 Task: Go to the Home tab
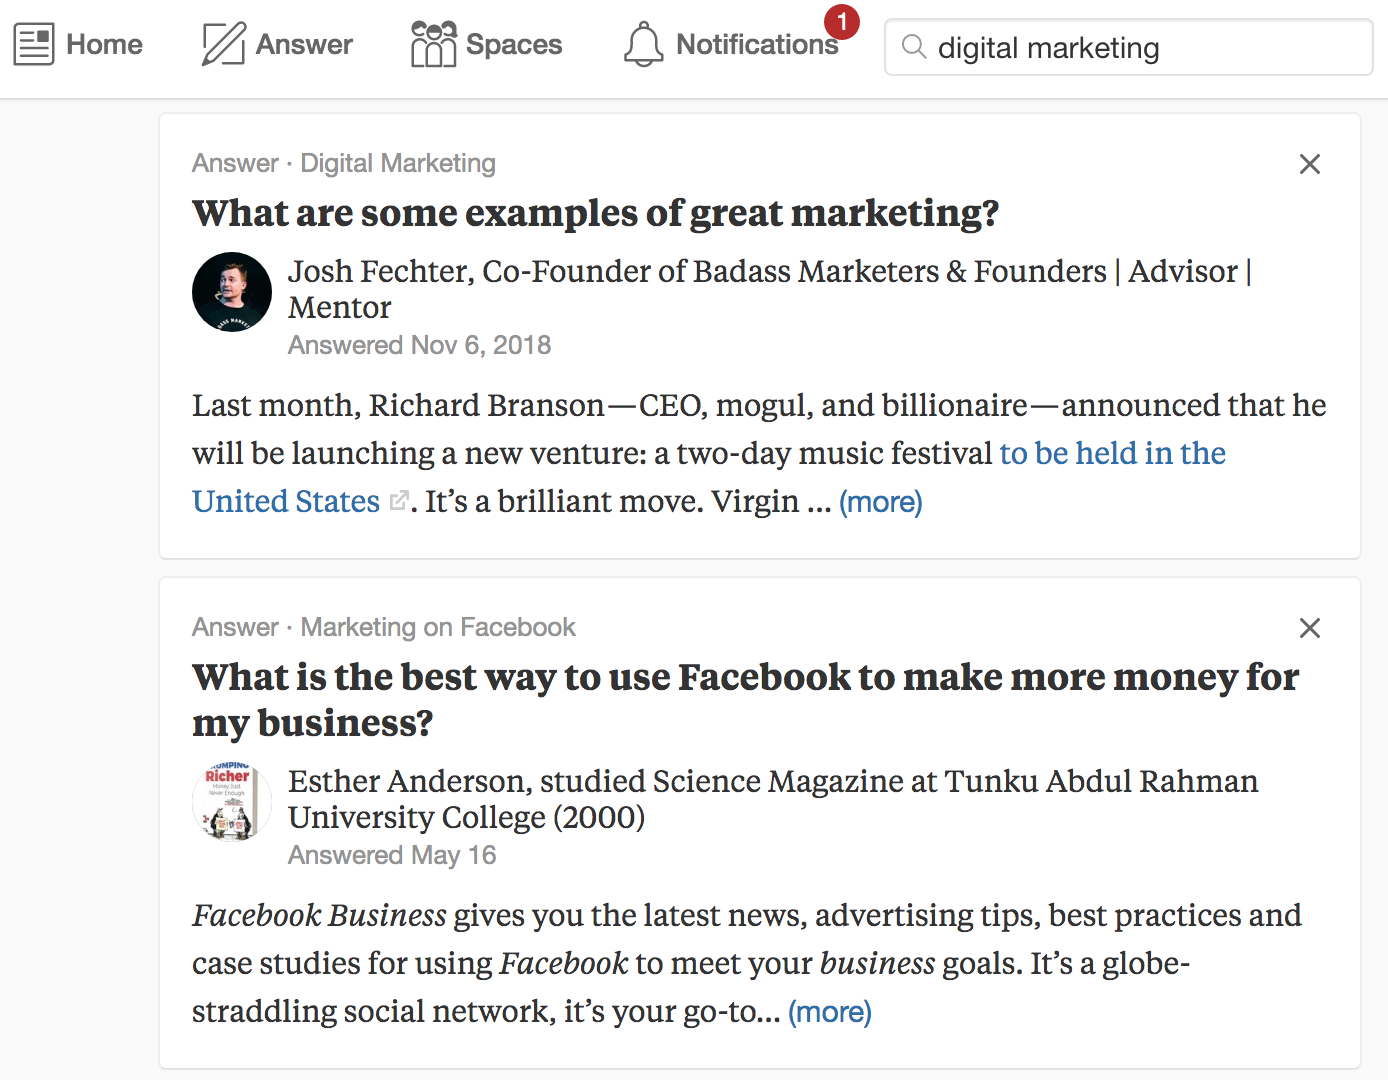pyautogui.click(x=104, y=45)
